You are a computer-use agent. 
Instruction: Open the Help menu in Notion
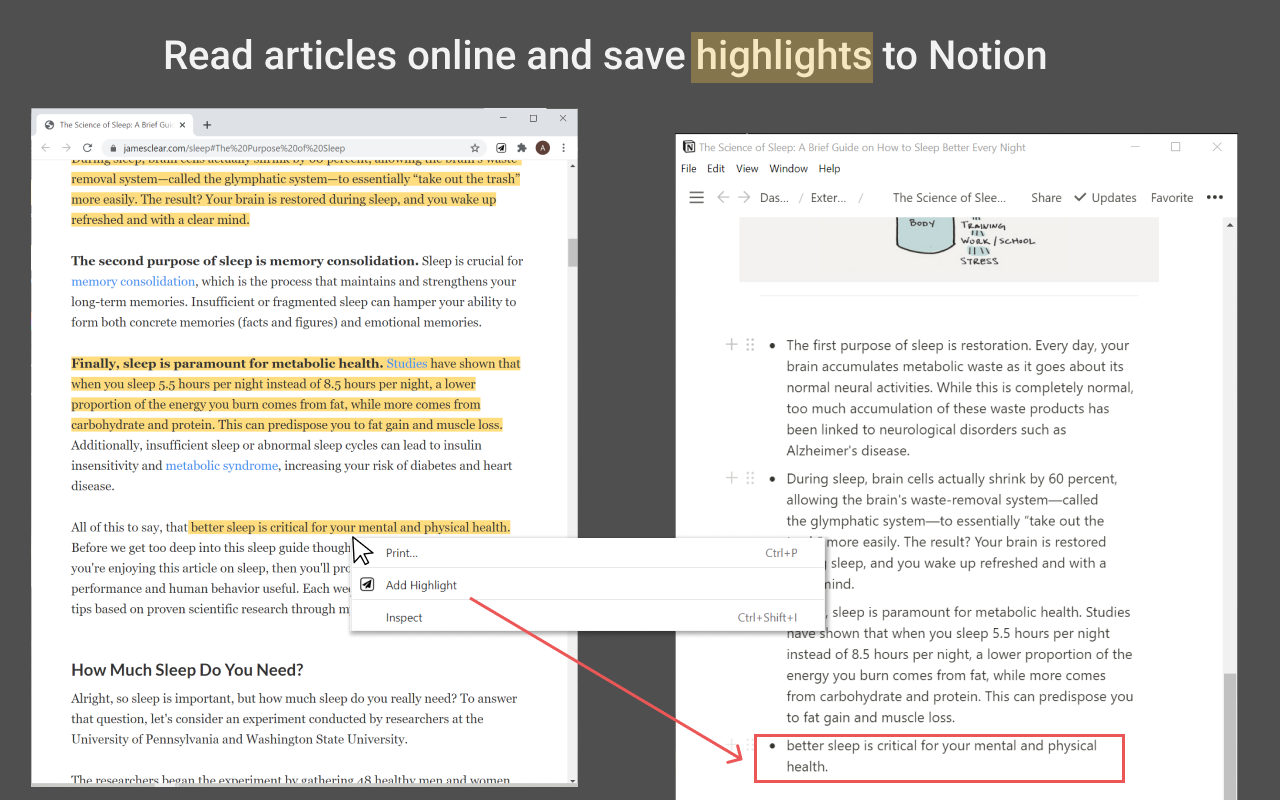(x=830, y=169)
